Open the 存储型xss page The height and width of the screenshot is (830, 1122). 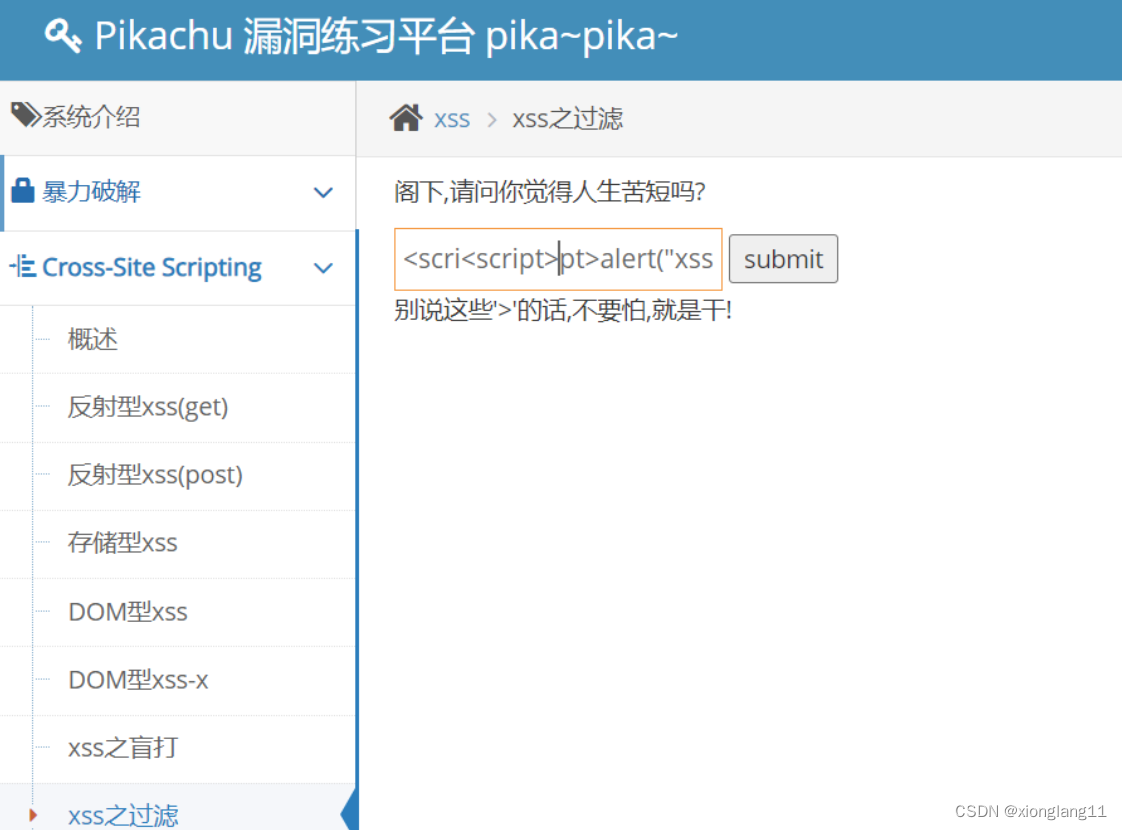click(x=122, y=543)
